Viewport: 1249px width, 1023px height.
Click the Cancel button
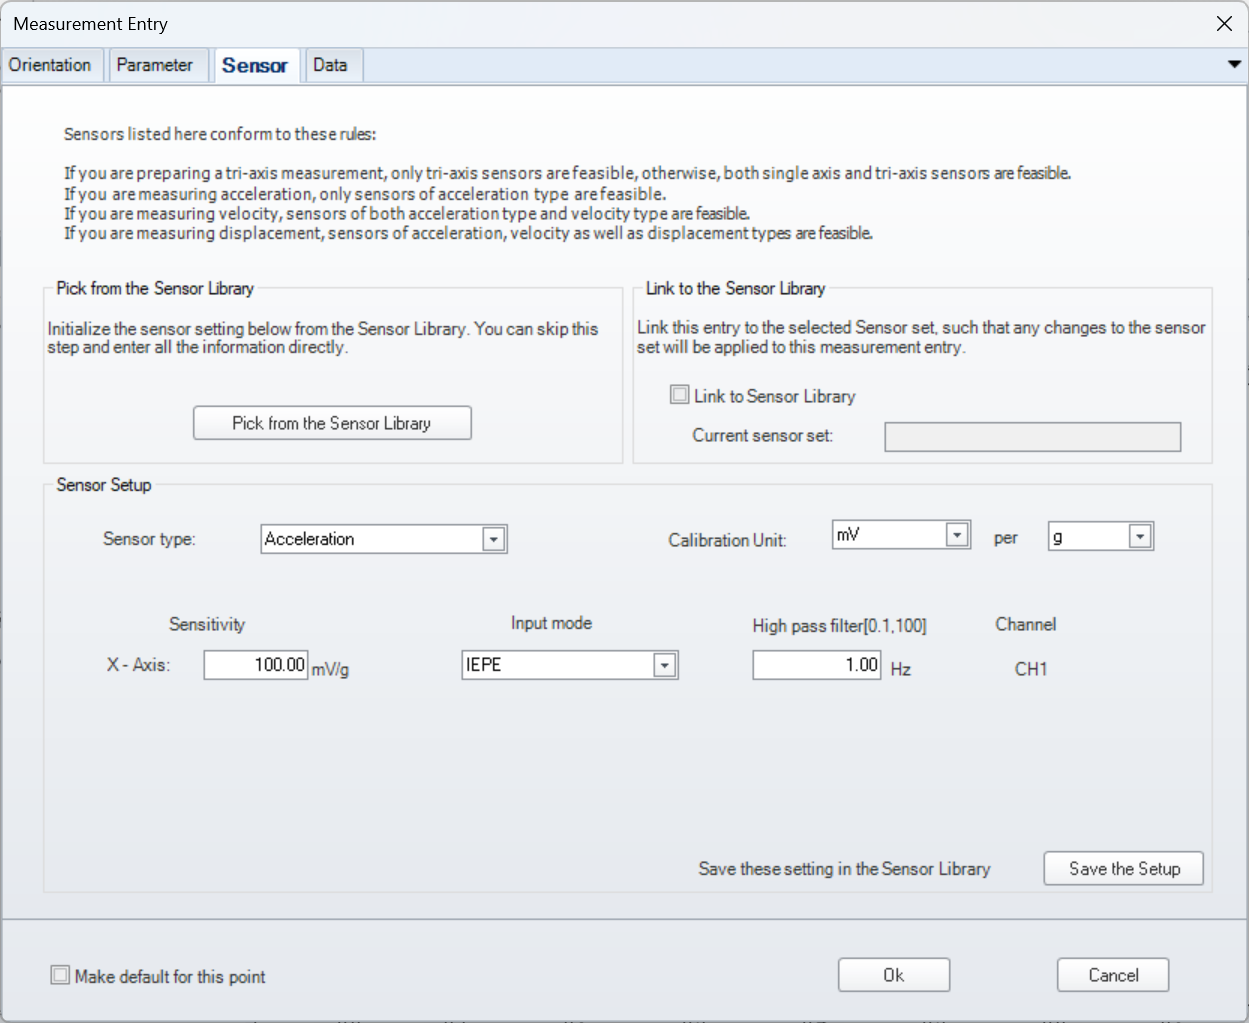point(1113,975)
